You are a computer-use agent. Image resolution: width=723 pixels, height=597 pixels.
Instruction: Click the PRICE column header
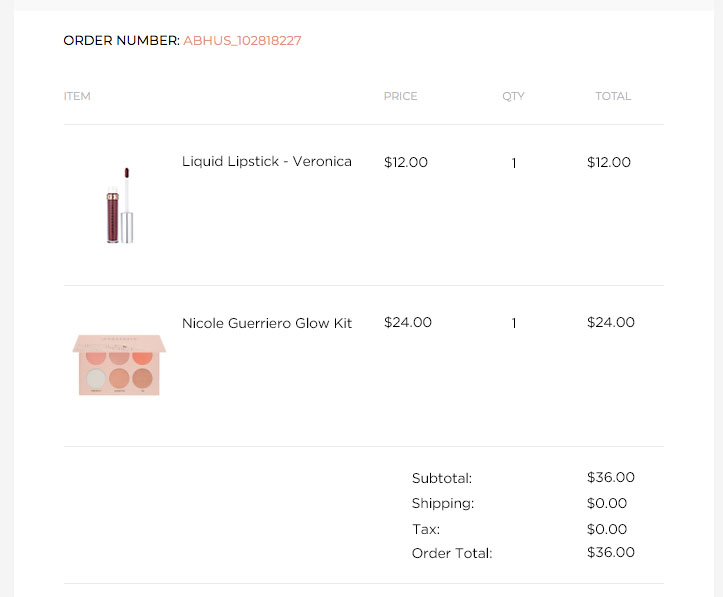tap(400, 96)
